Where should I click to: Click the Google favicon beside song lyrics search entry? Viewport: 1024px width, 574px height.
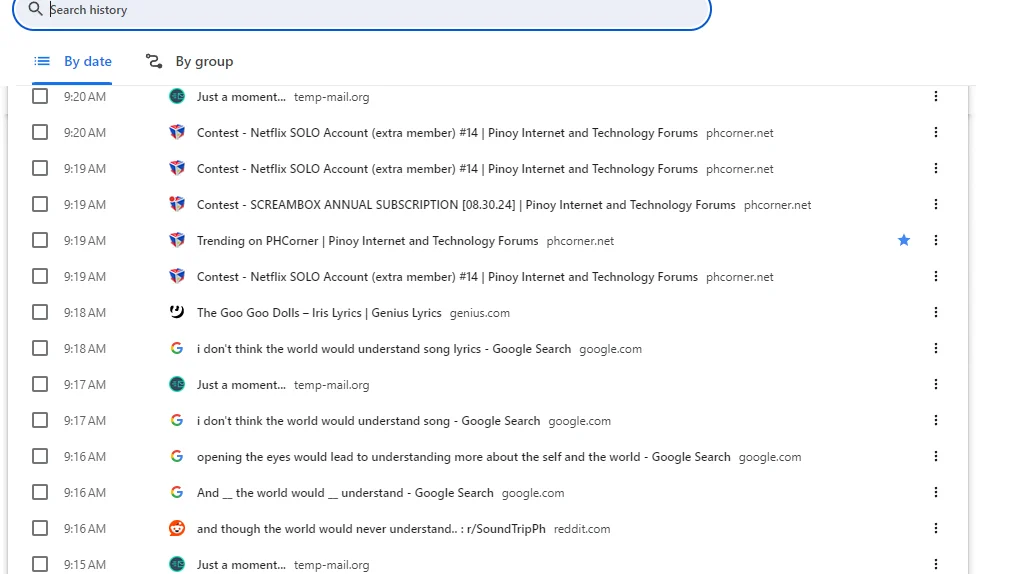177,348
